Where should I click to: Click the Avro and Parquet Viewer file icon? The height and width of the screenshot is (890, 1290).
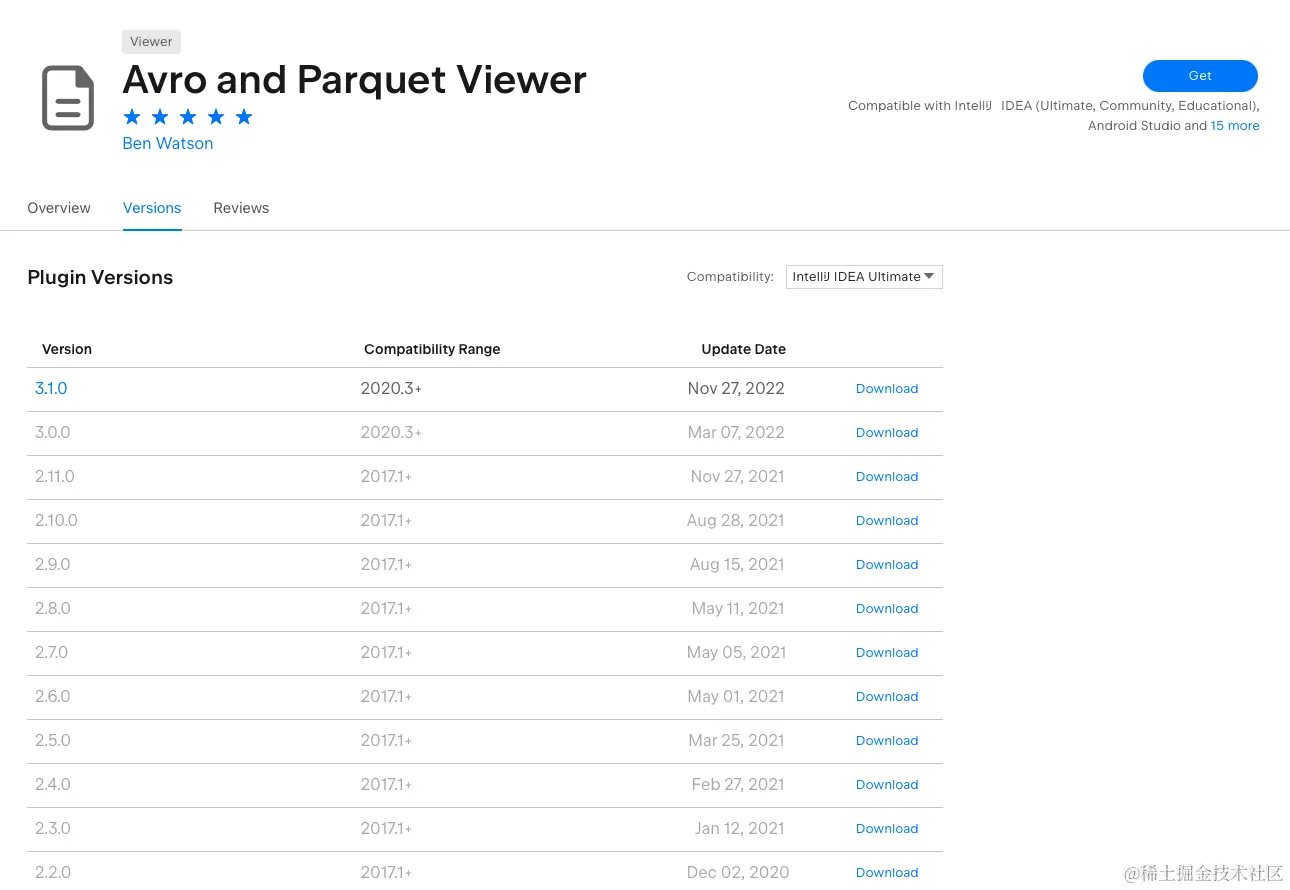coord(68,98)
